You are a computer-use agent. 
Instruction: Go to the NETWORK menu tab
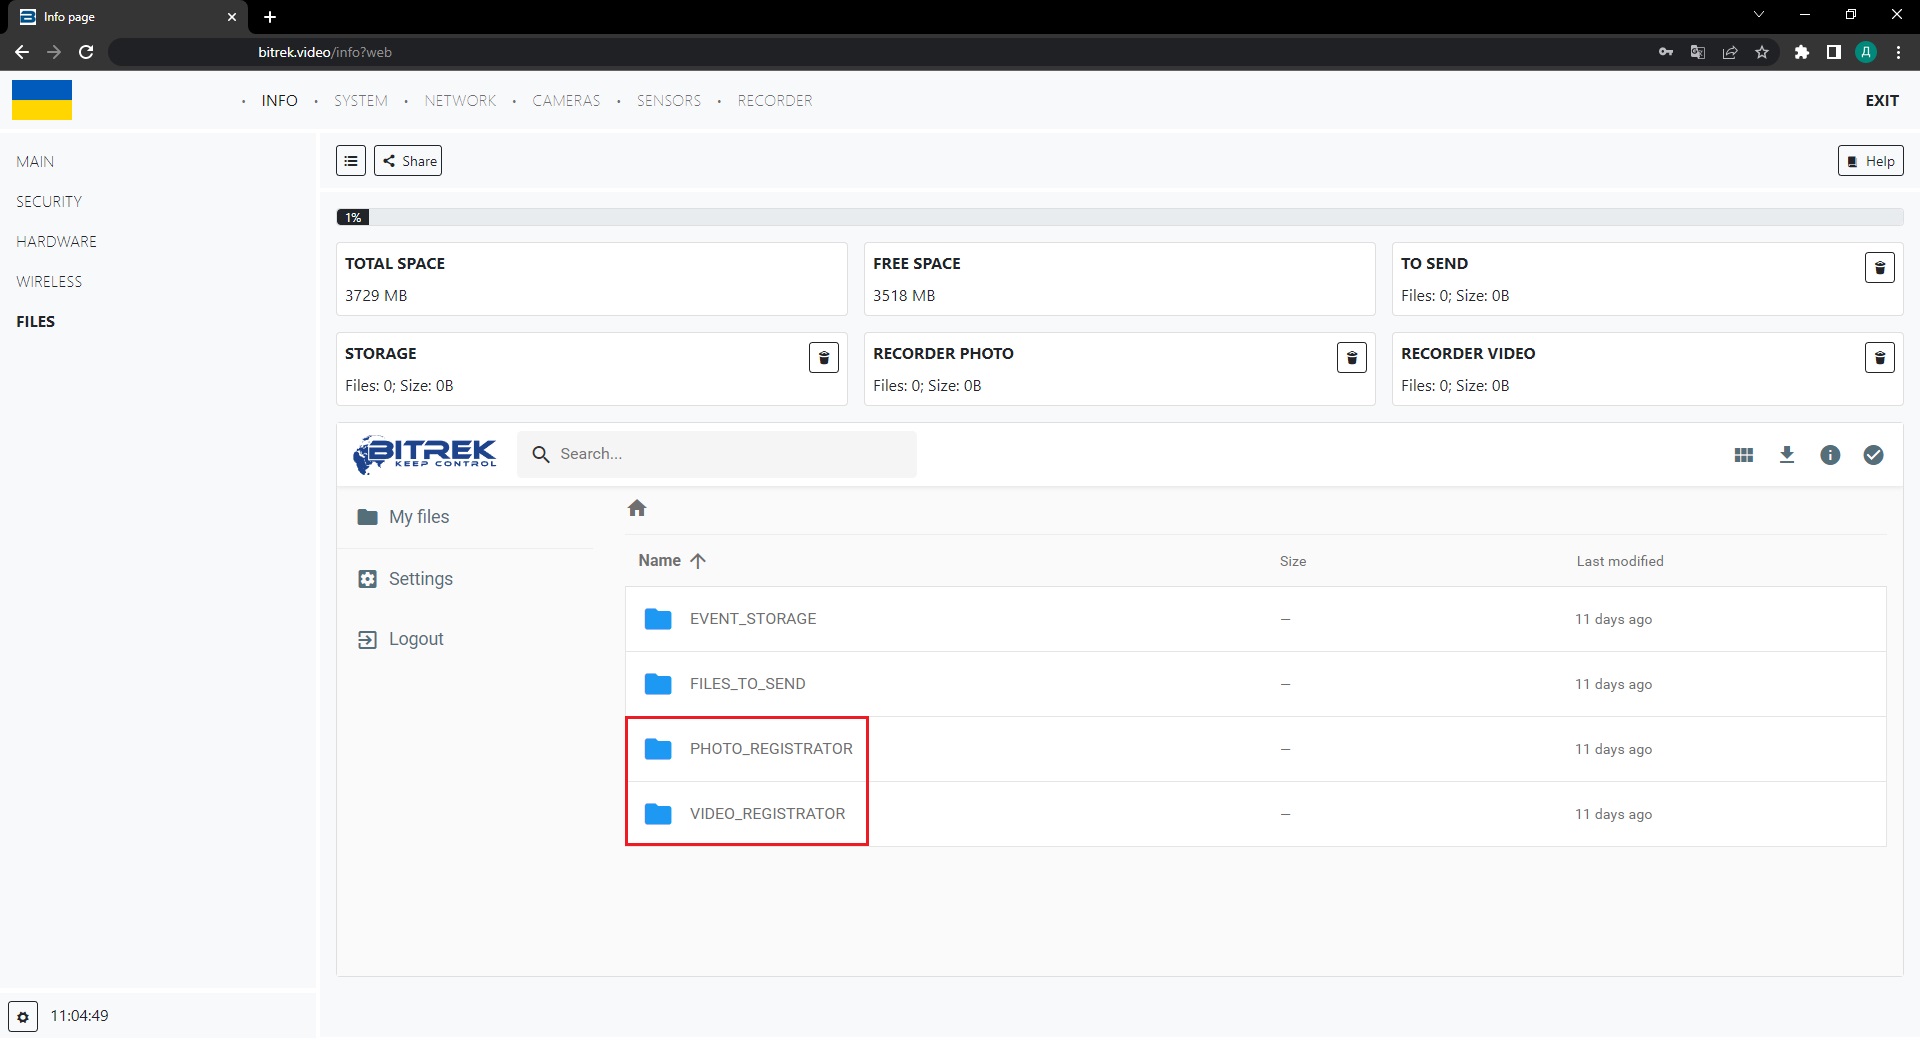(x=460, y=101)
